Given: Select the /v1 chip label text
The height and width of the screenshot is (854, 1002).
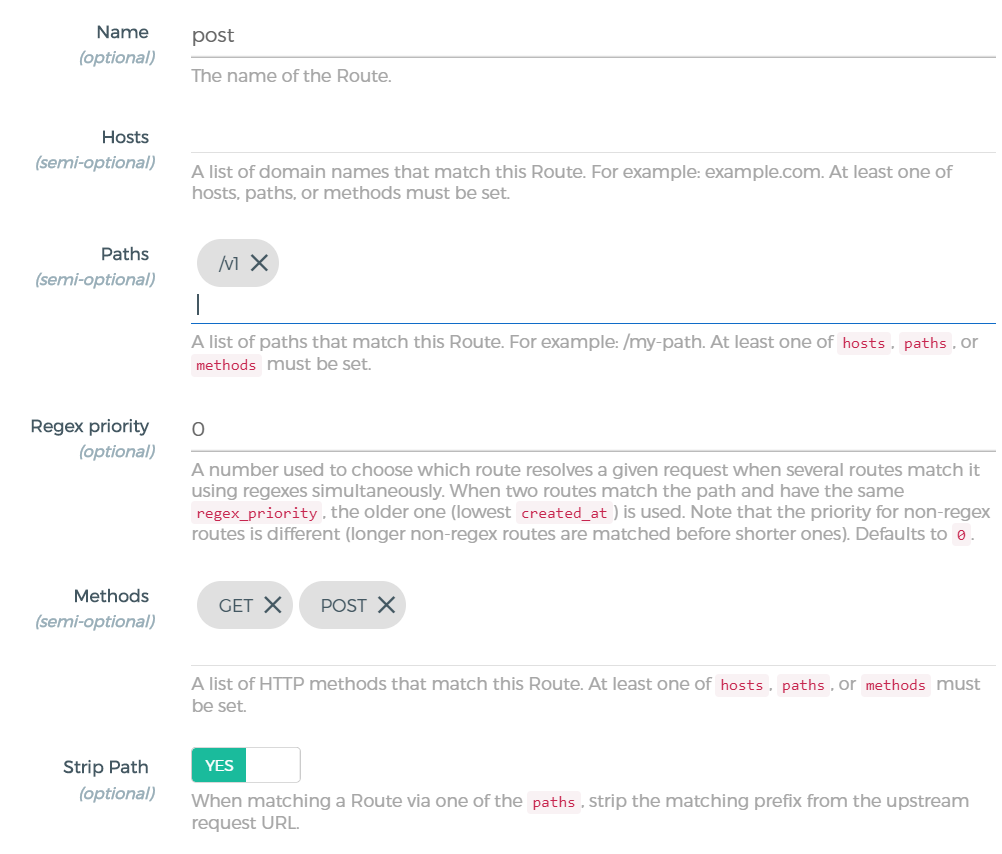Looking at the screenshot, I should [229, 263].
